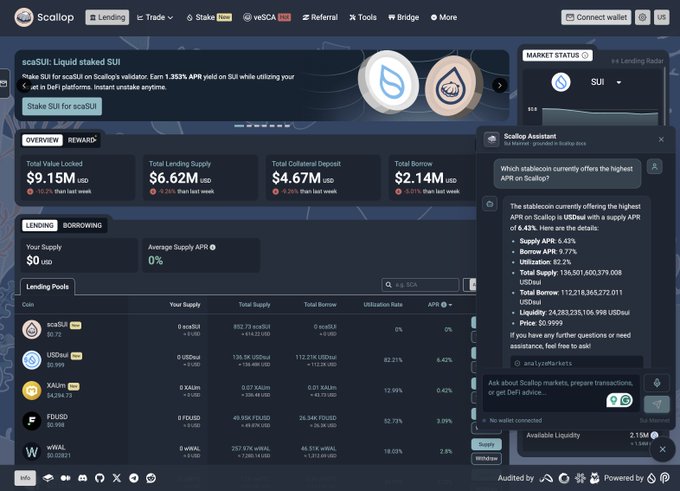Click the Grammarly icon in chat input
Image resolution: width=680 pixels, height=491 pixels.
(626, 400)
